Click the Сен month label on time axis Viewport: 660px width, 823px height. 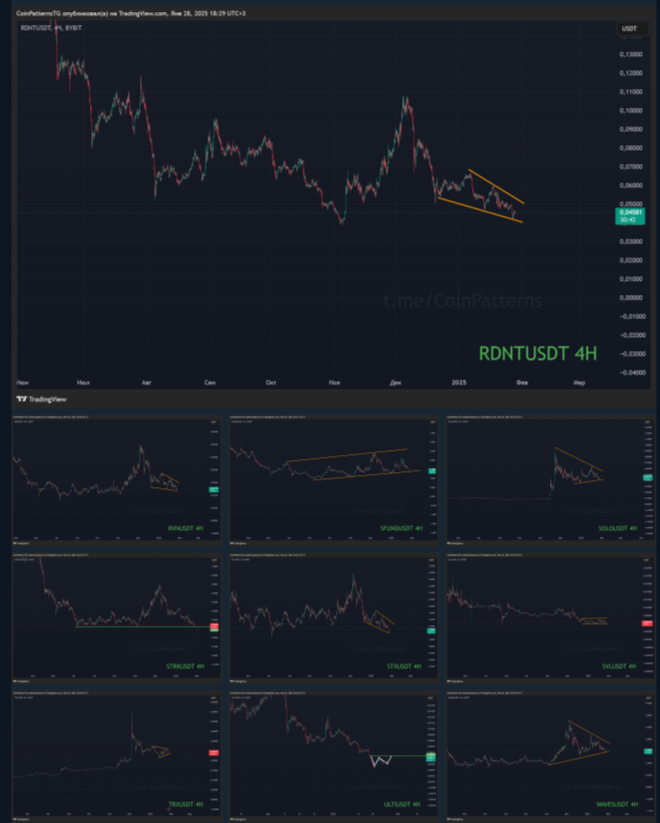point(209,383)
